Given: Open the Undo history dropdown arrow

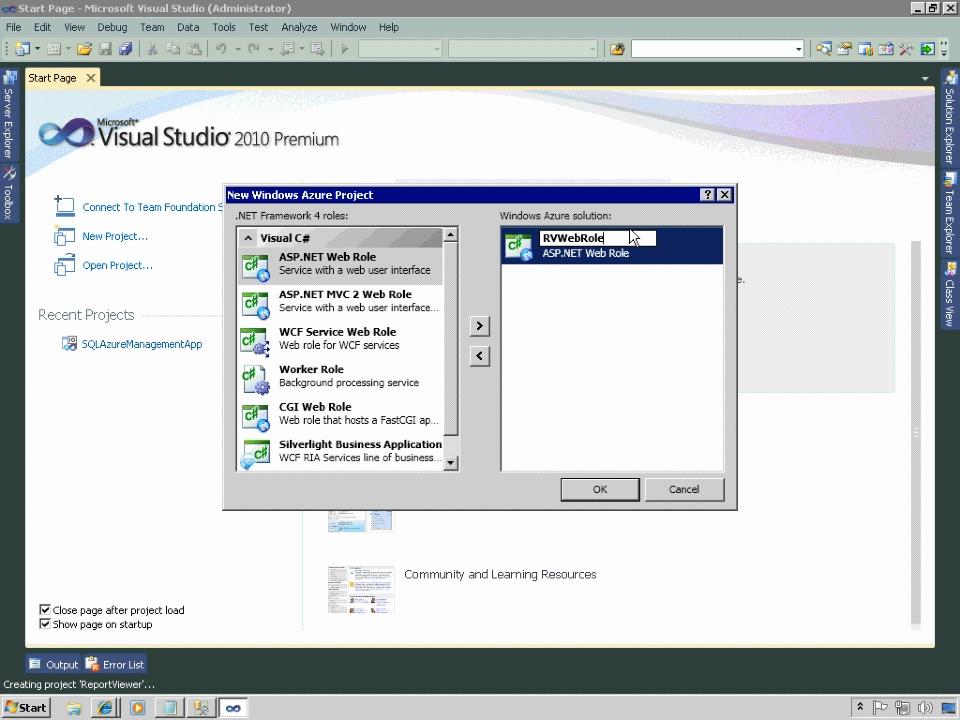Looking at the screenshot, I should (237, 48).
